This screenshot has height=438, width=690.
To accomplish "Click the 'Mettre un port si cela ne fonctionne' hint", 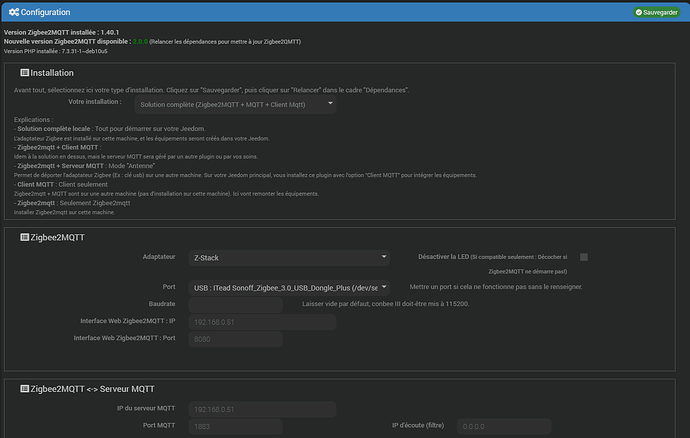I will pyautogui.click(x=496, y=287).
